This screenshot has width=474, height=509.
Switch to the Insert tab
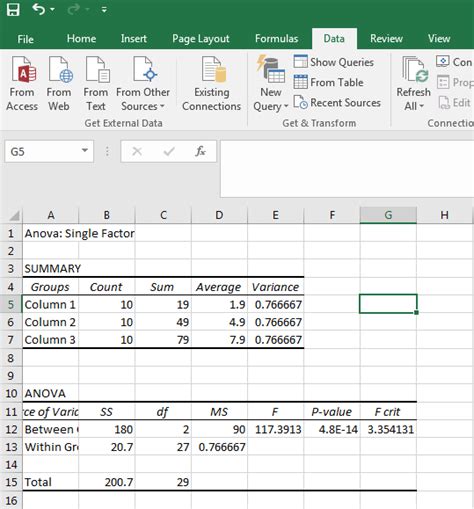pyautogui.click(x=134, y=39)
